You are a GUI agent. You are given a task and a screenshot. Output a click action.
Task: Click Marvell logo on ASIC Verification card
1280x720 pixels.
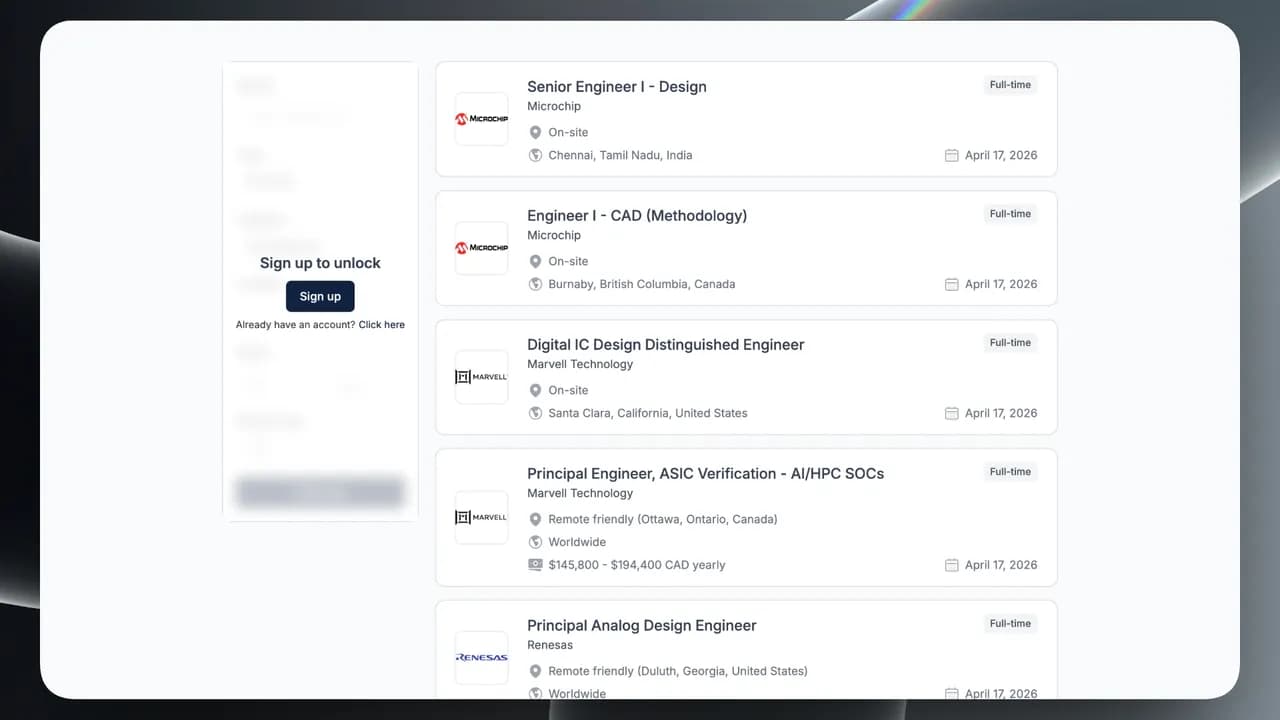click(482, 517)
